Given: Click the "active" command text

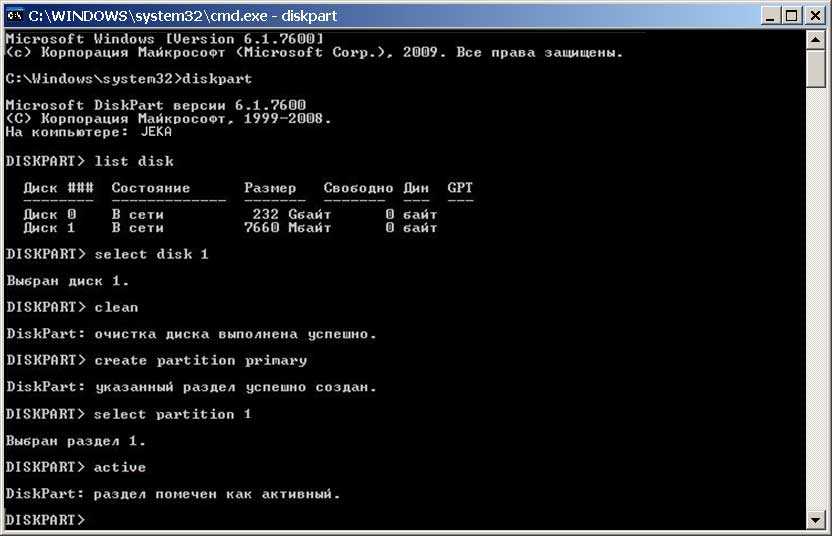Looking at the screenshot, I should 120,467.
